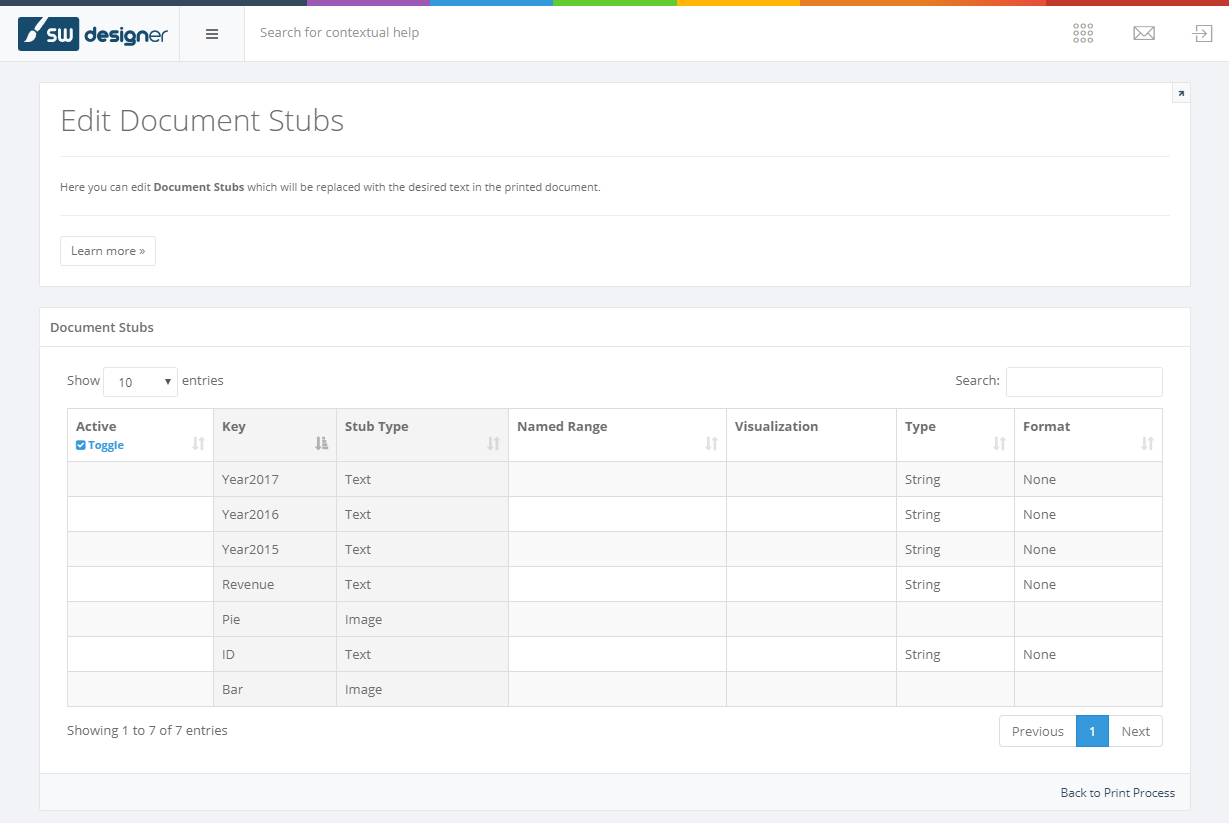Click the Learn more button
Image resolution: width=1229 pixels, height=823 pixels.
108,251
